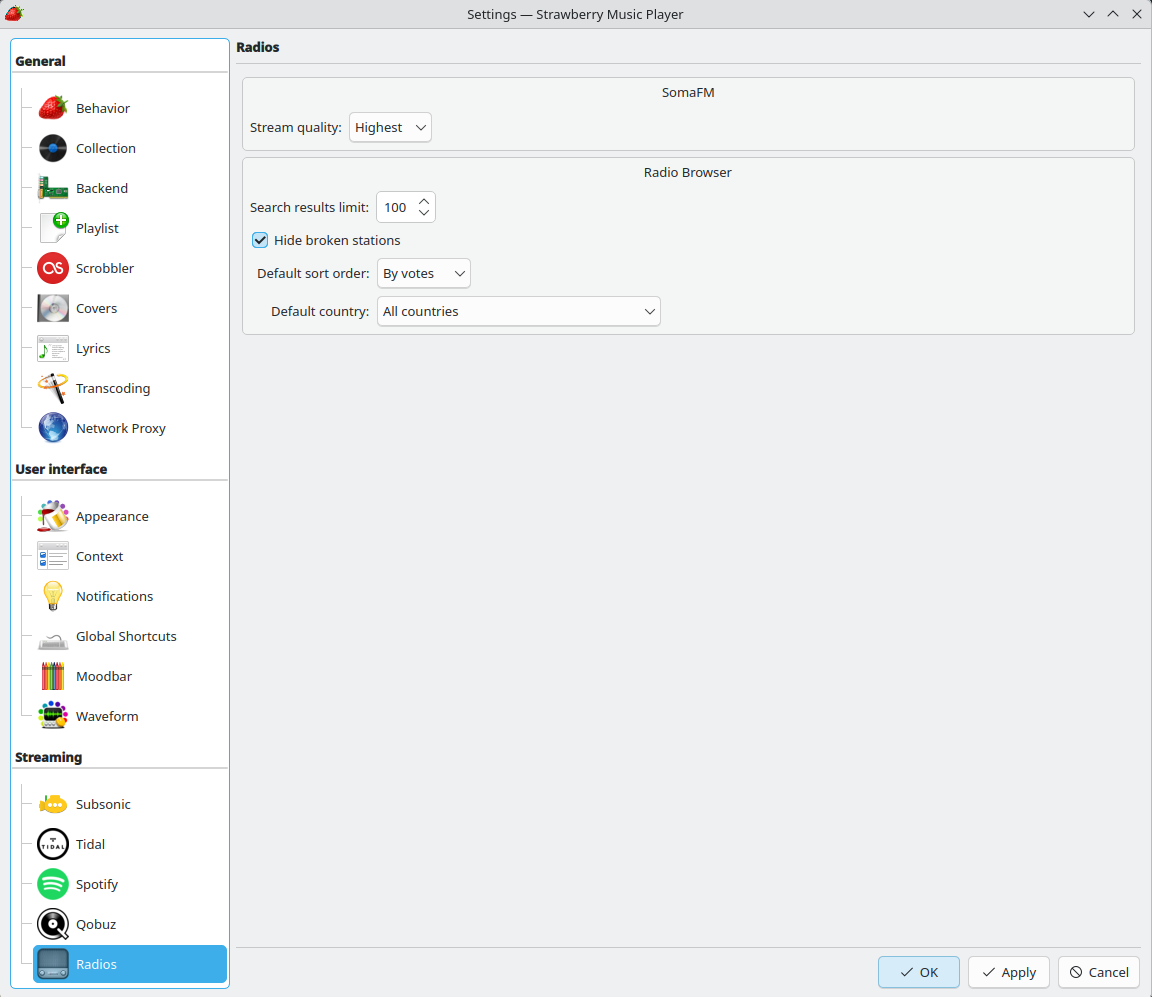Viewport: 1152px width, 997px height.
Task: Open the Default country dropdown
Action: click(x=519, y=312)
